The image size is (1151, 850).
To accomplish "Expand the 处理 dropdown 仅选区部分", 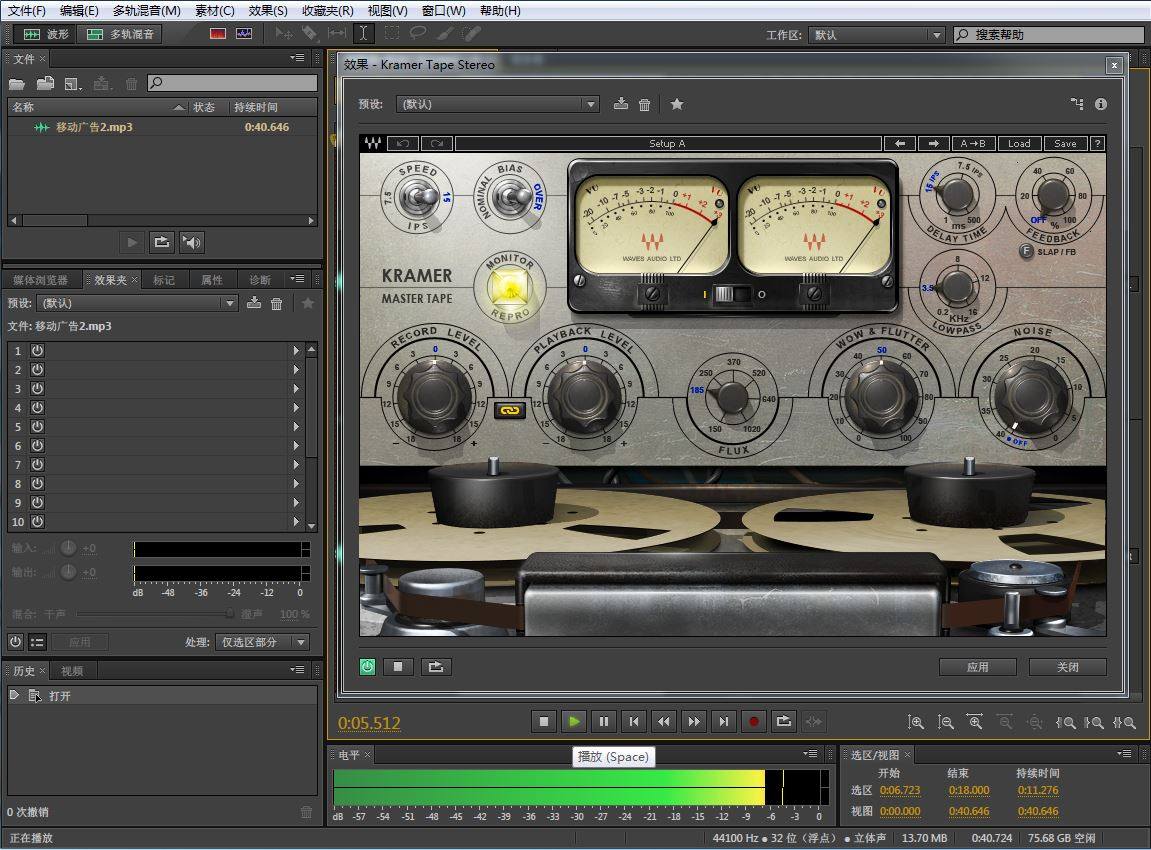I will pos(264,642).
